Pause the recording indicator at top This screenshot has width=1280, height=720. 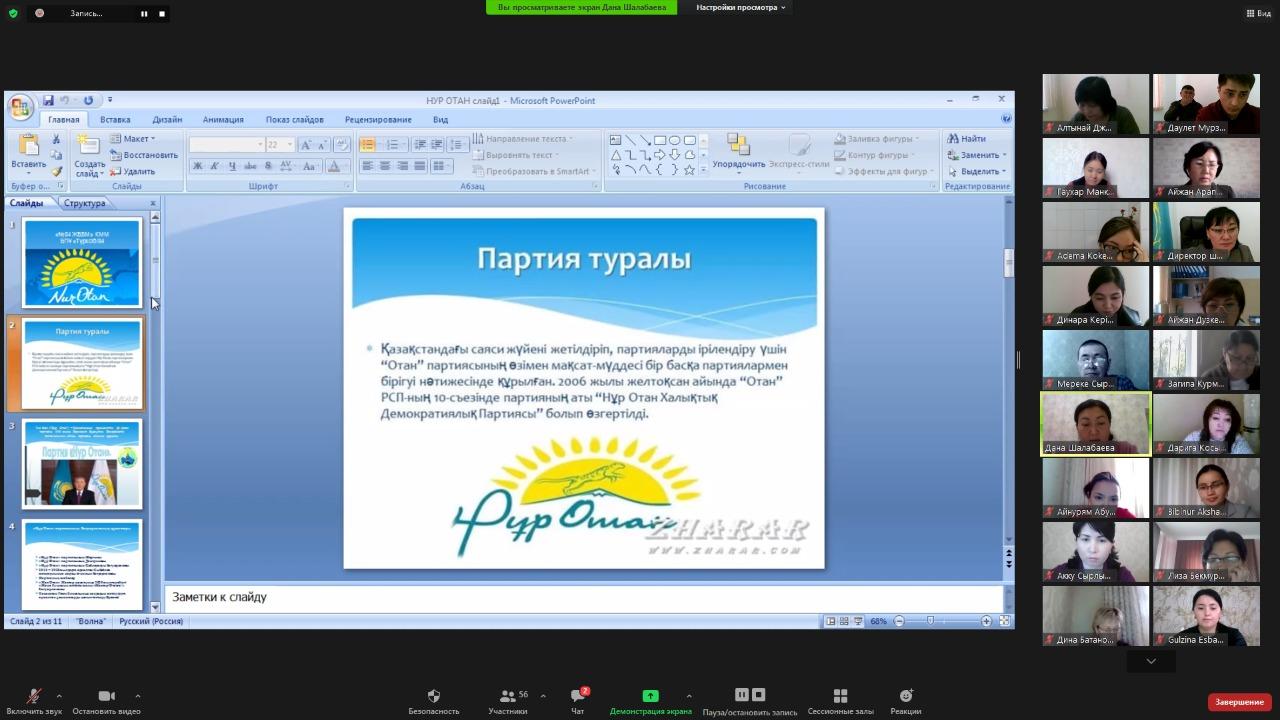click(144, 14)
